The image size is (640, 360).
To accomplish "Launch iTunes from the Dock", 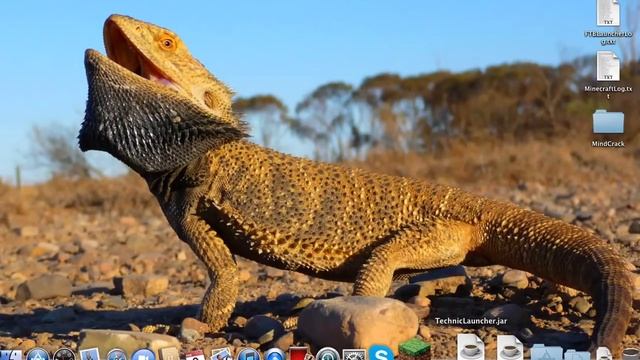I will 248,354.
